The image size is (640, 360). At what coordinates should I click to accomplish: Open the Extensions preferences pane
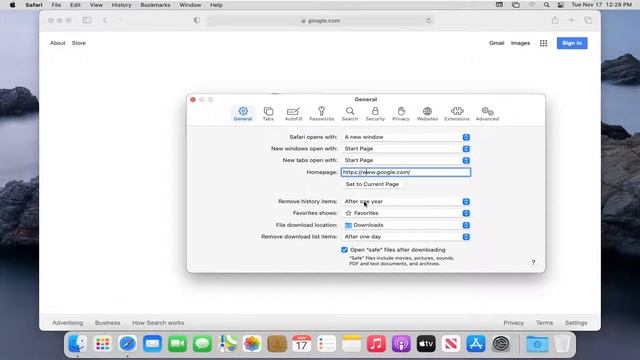coord(457,113)
